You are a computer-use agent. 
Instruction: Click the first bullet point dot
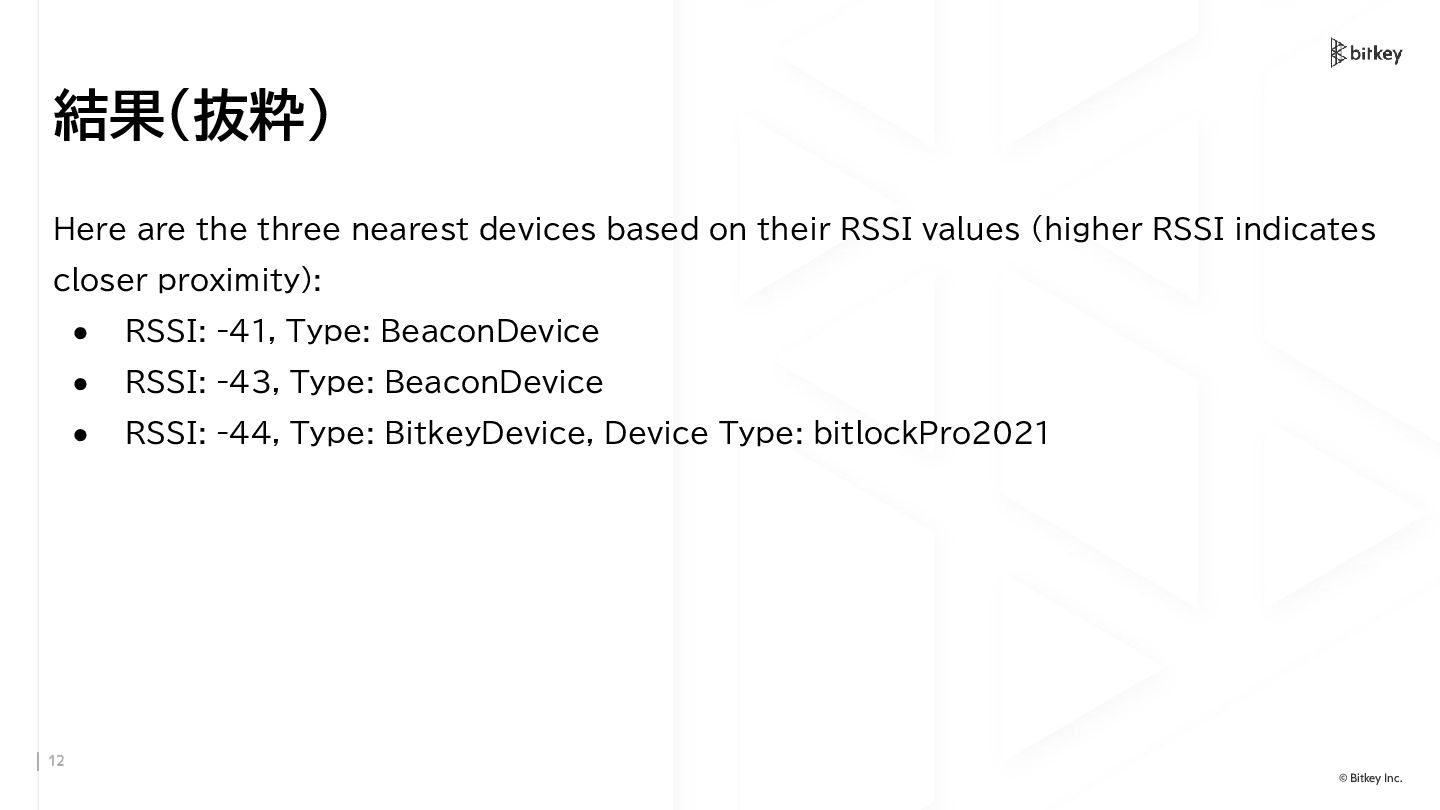click(x=82, y=332)
